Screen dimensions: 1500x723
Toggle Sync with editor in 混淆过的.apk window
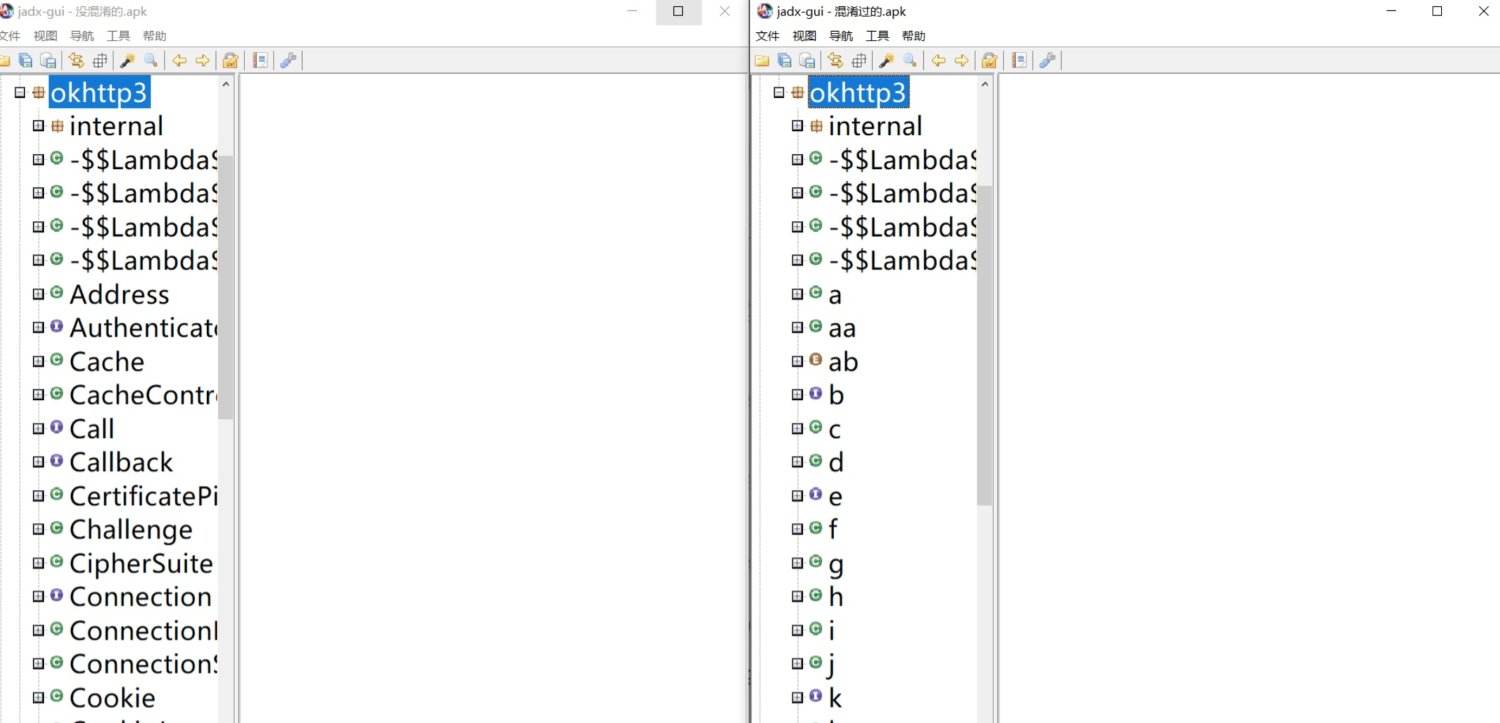click(x=835, y=61)
